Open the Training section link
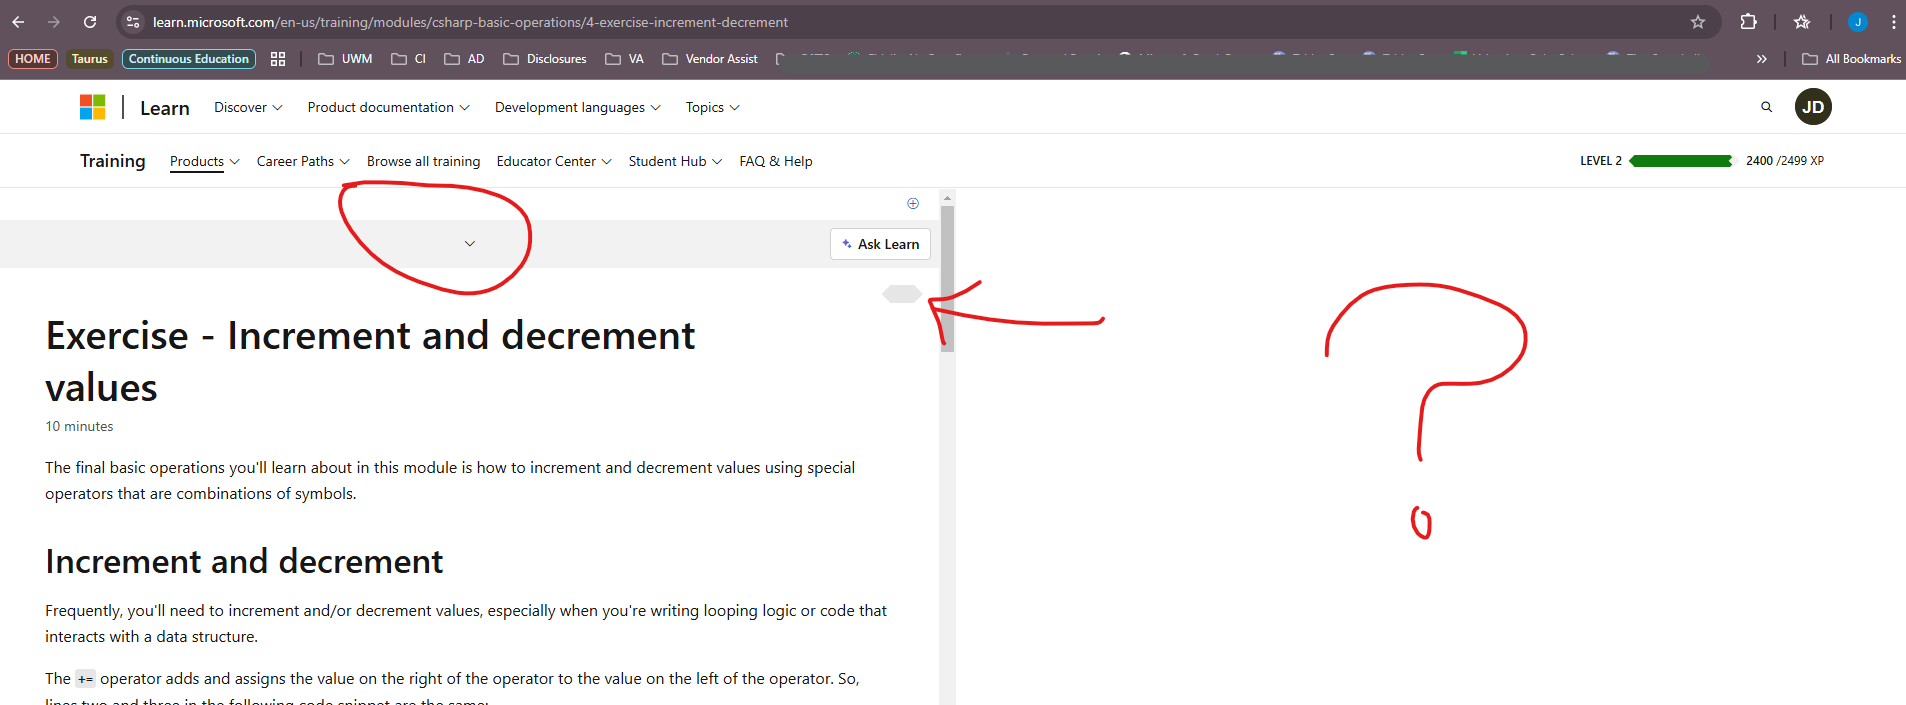 113,161
